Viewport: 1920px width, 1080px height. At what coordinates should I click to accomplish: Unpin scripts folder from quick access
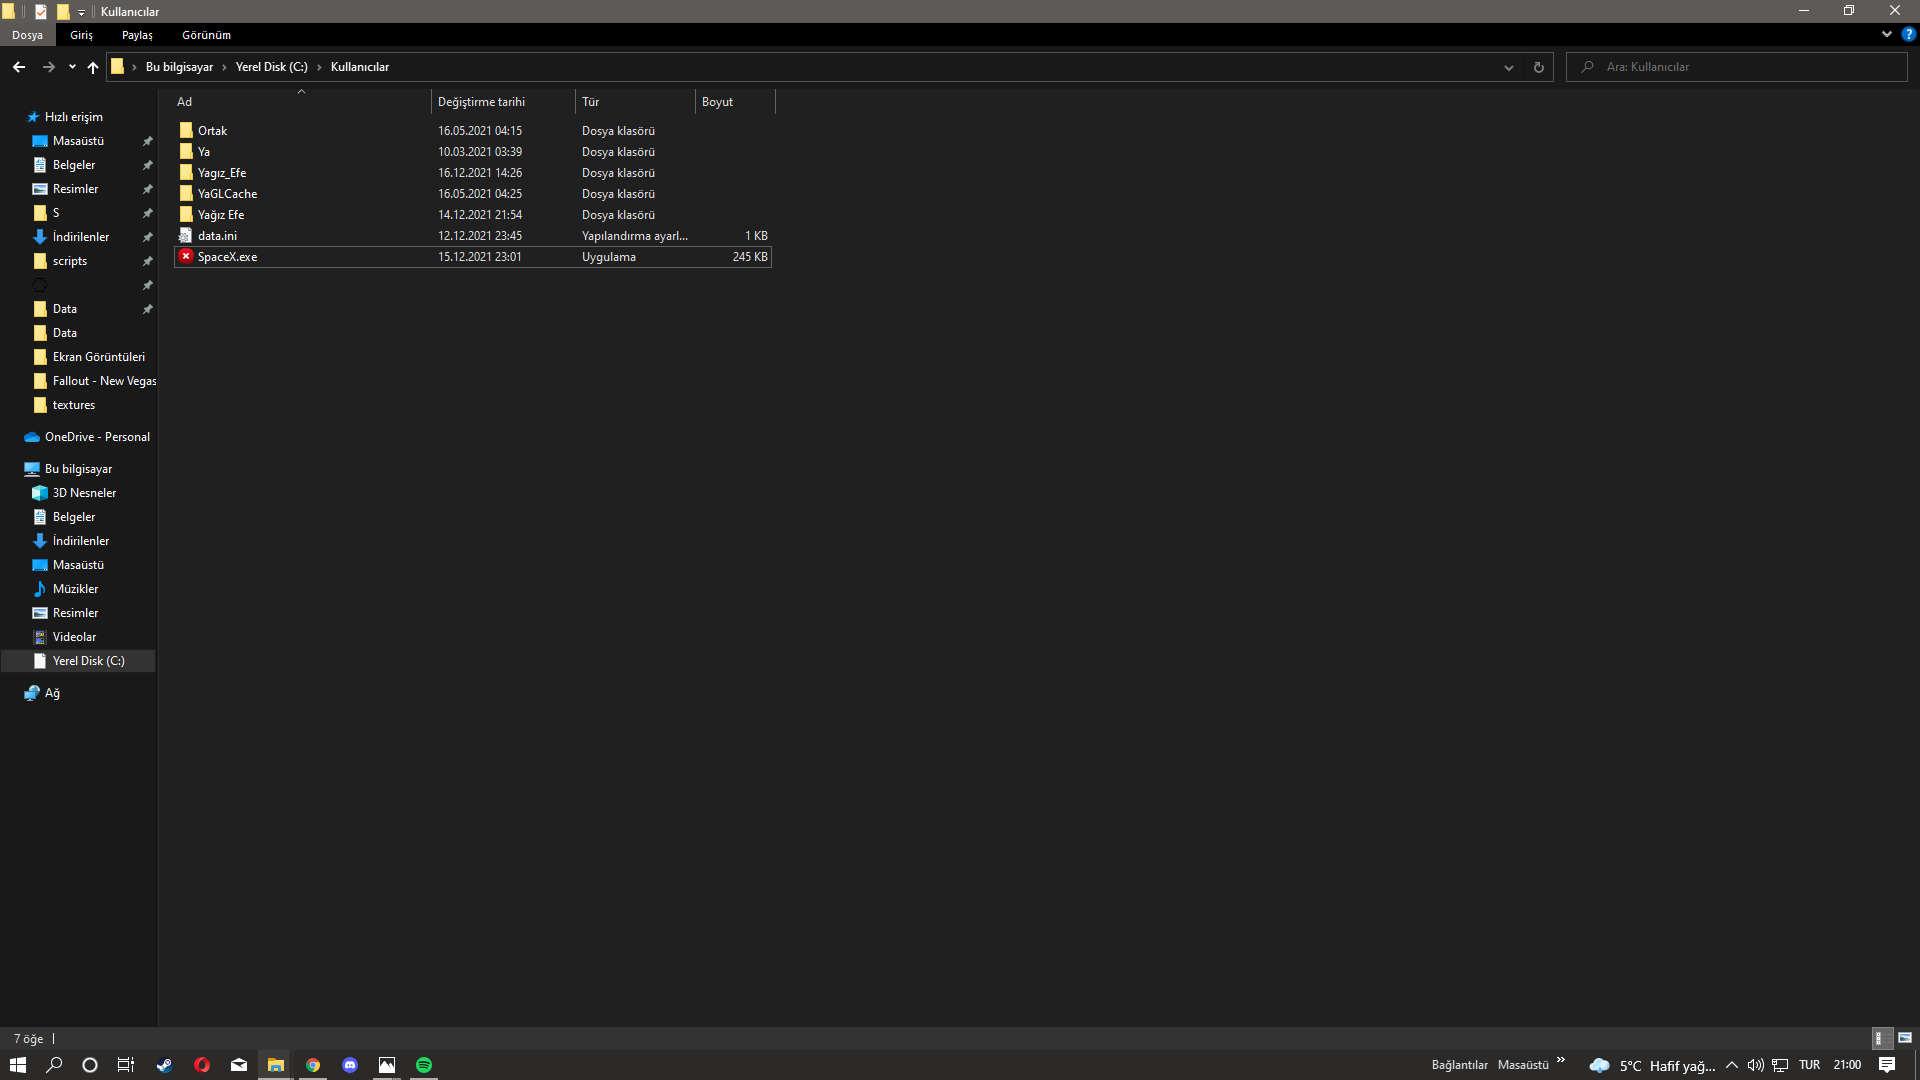tap(147, 261)
